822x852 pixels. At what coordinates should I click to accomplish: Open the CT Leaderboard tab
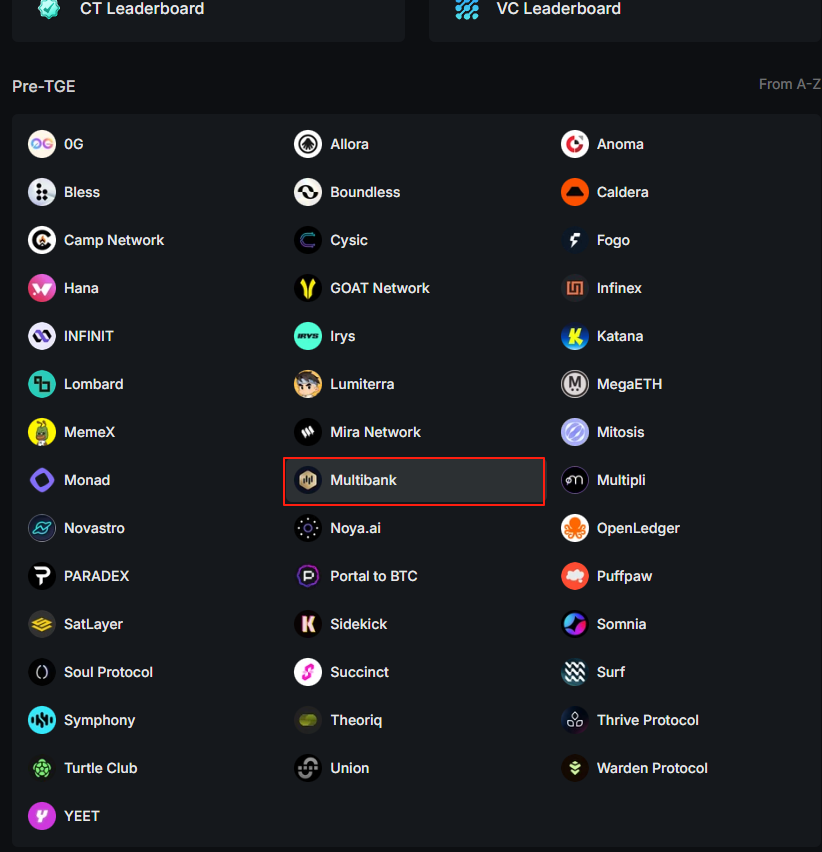(x=208, y=14)
